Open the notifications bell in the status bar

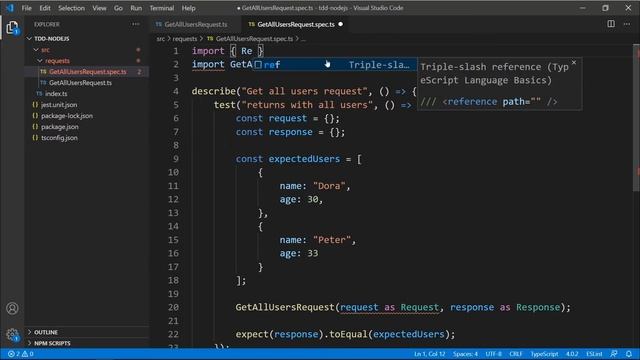(629, 354)
